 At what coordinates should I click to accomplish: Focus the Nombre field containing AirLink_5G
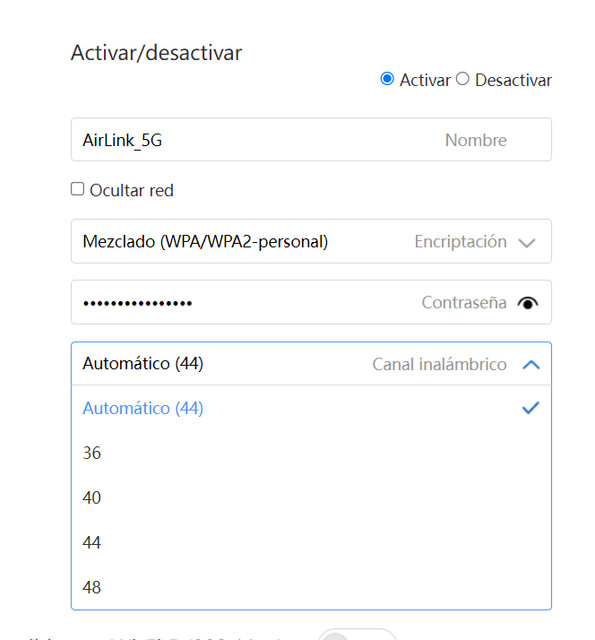[x=311, y=140]
